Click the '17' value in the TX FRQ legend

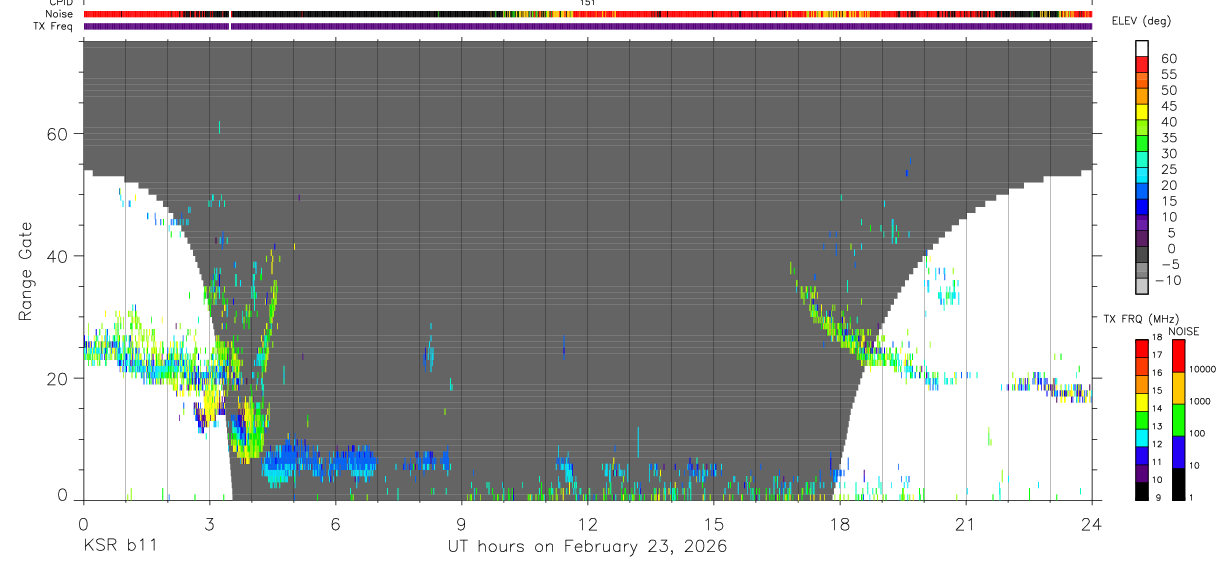1158,356
